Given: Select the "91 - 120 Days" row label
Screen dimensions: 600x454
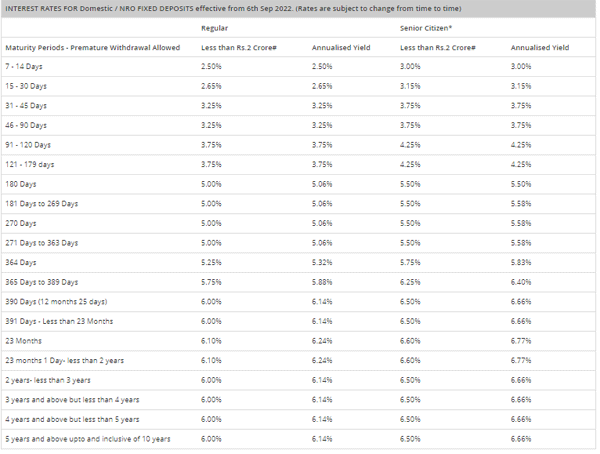Looking at the screenshot, I should pyautogui.click(x=29, y=144).
